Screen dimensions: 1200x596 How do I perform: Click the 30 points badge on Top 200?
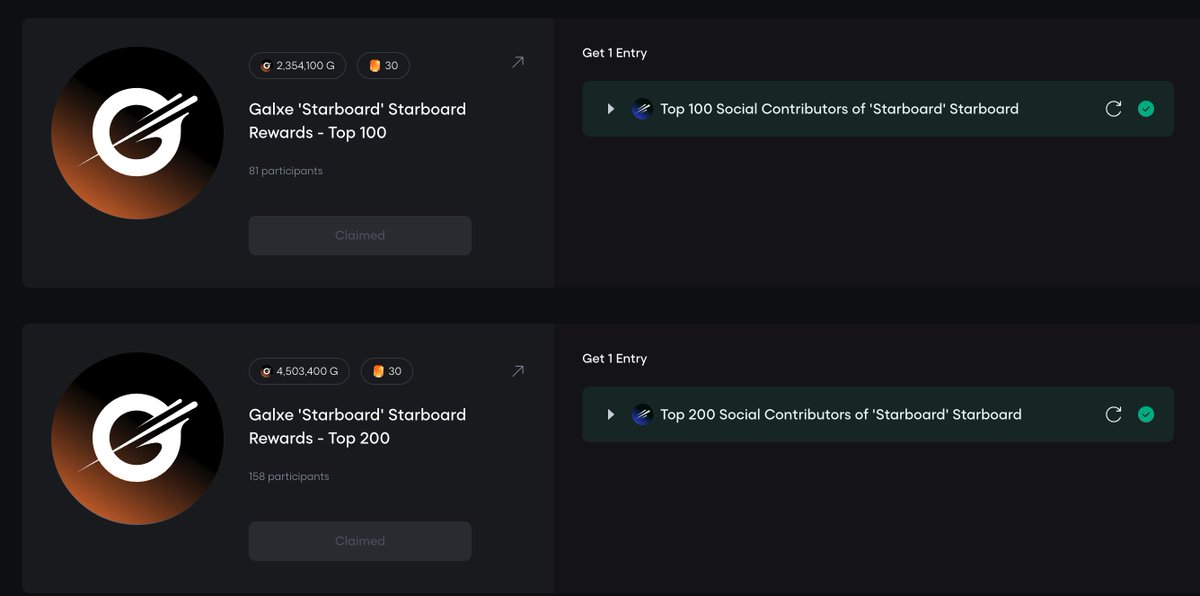(386, 372)
